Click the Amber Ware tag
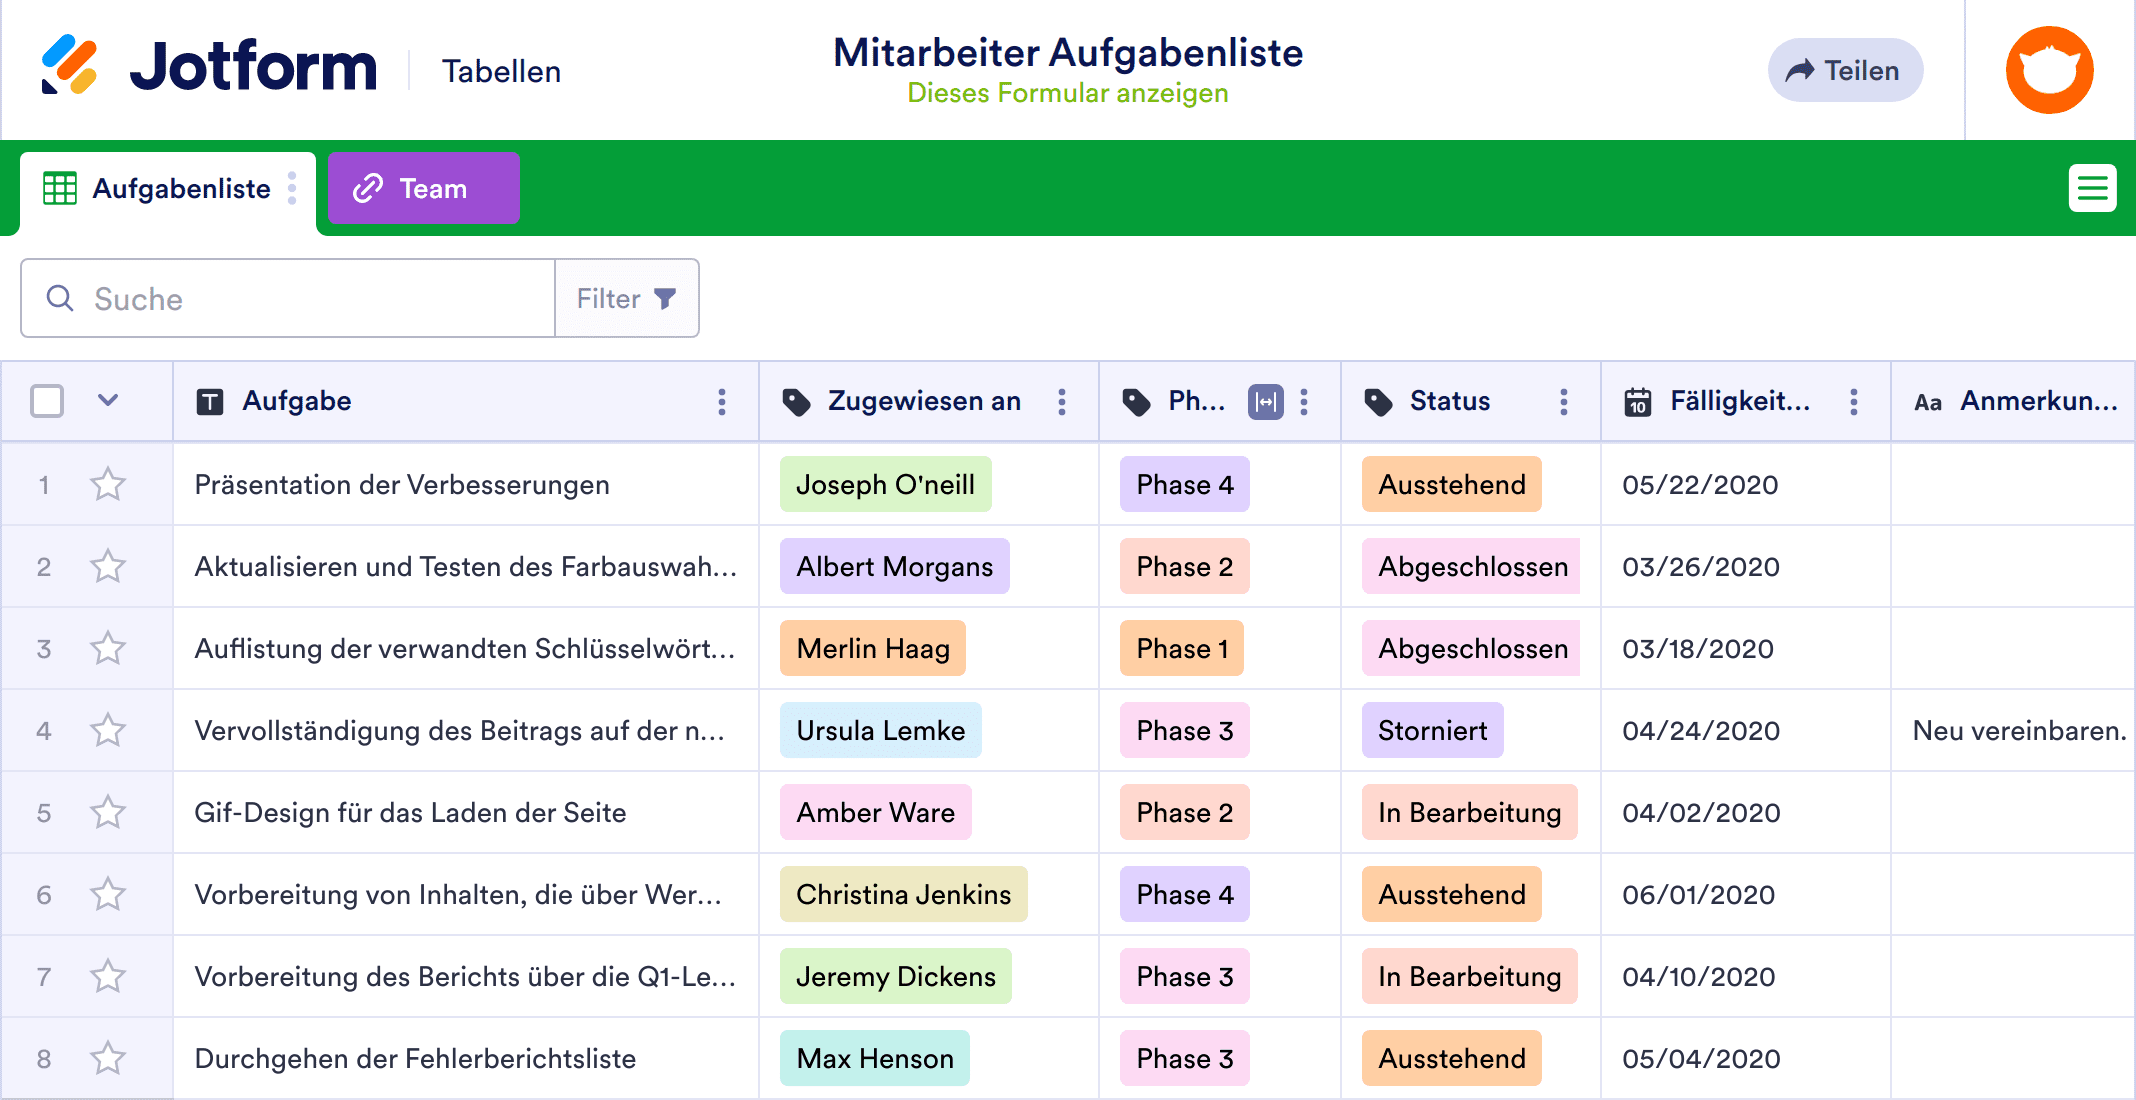2136x1100 pixels. (875, 813)
